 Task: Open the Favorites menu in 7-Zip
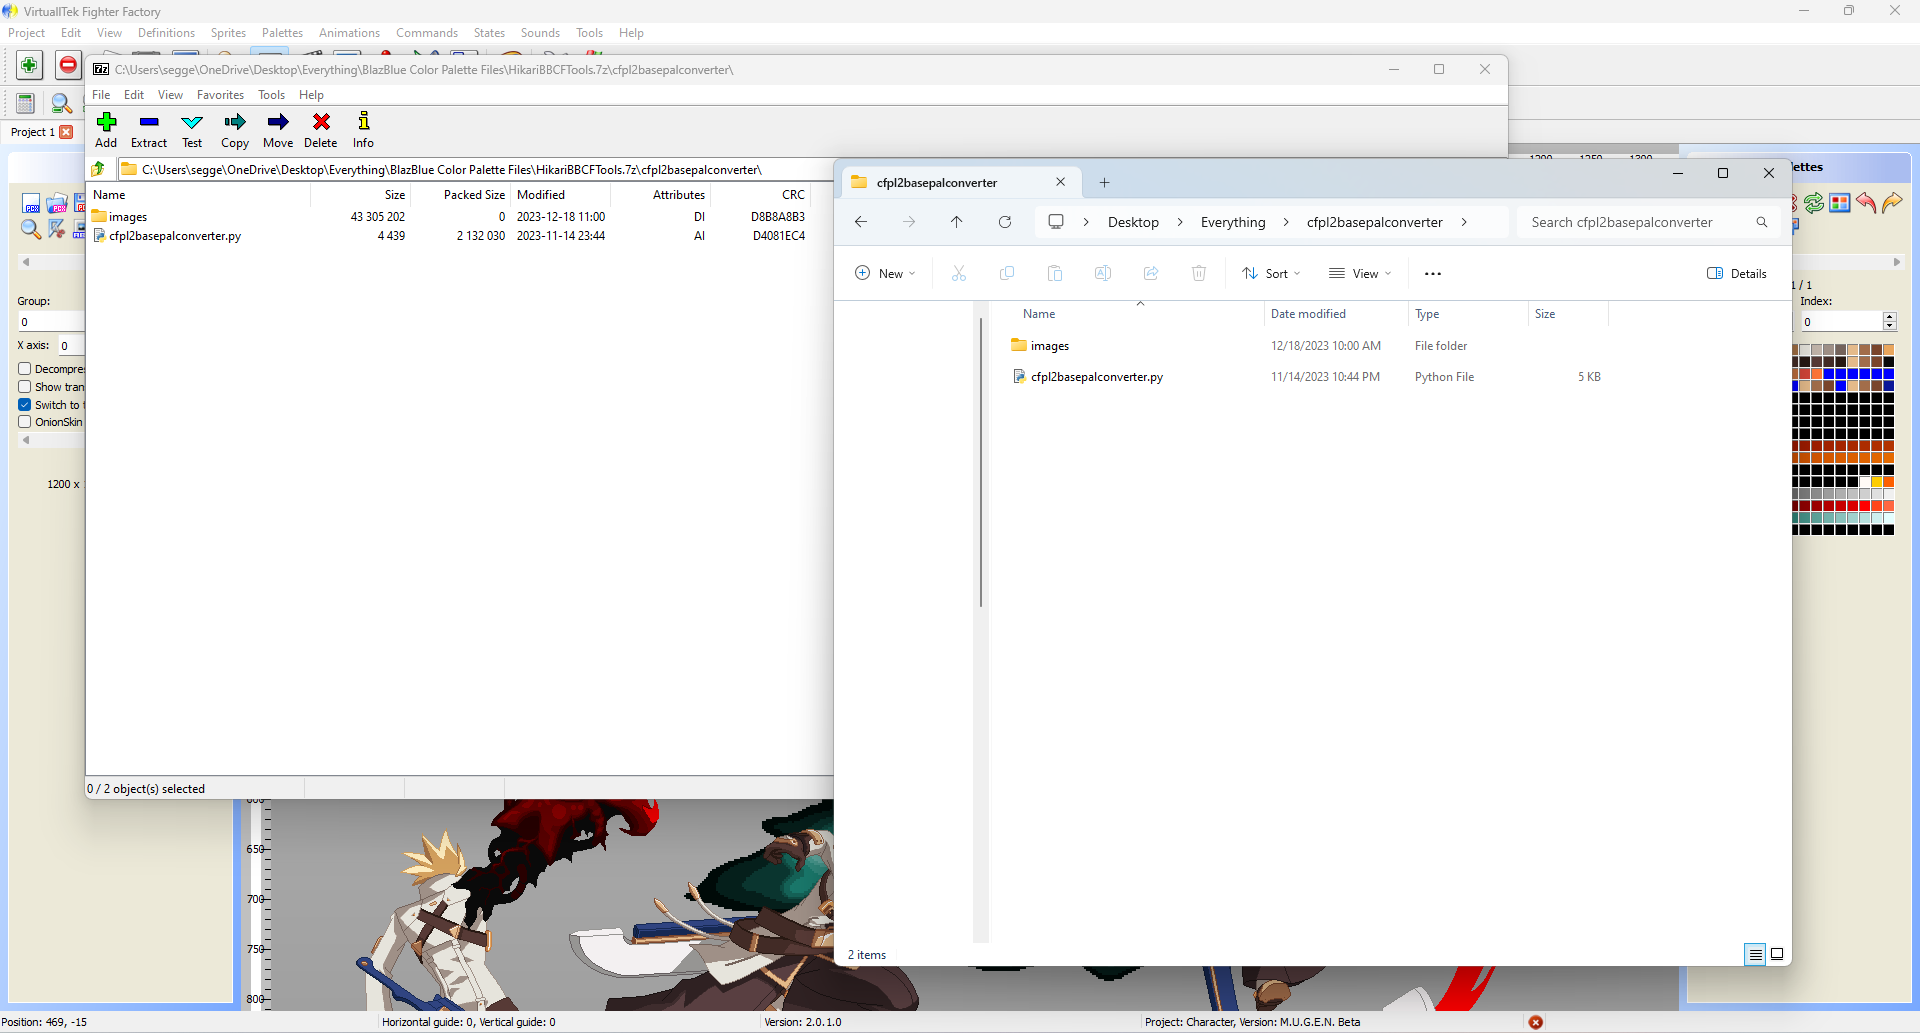tap(220, 95)
